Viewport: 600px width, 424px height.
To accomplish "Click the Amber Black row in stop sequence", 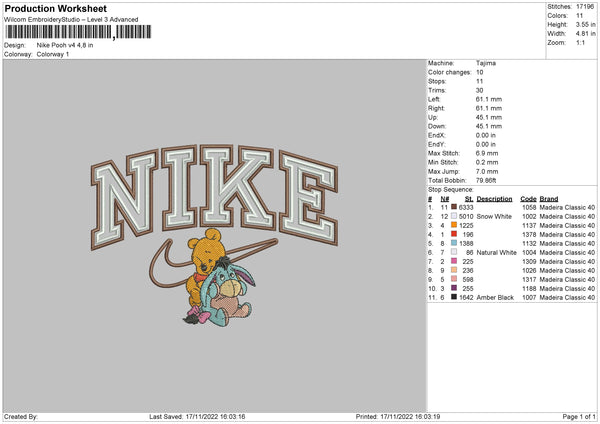I will pyautogui.click(x=511, y=297).
